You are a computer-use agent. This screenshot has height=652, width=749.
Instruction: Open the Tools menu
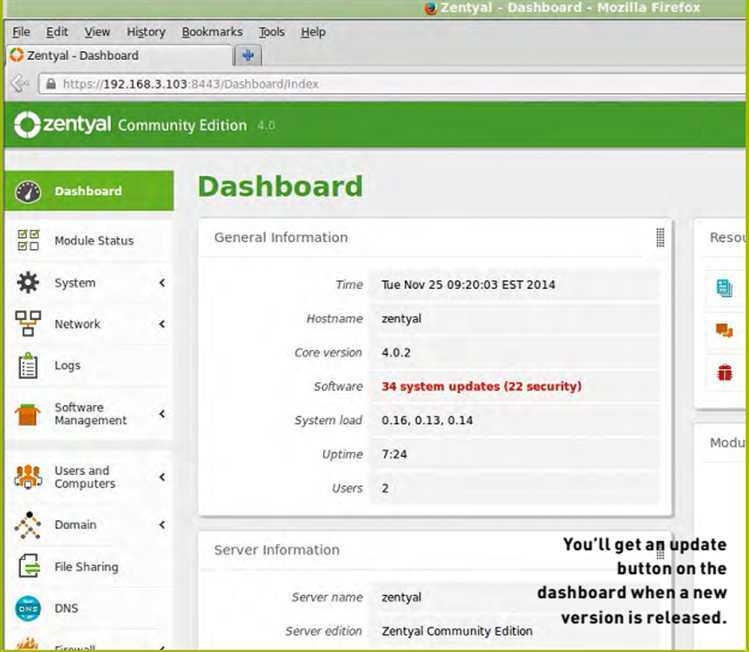(272, 32)
